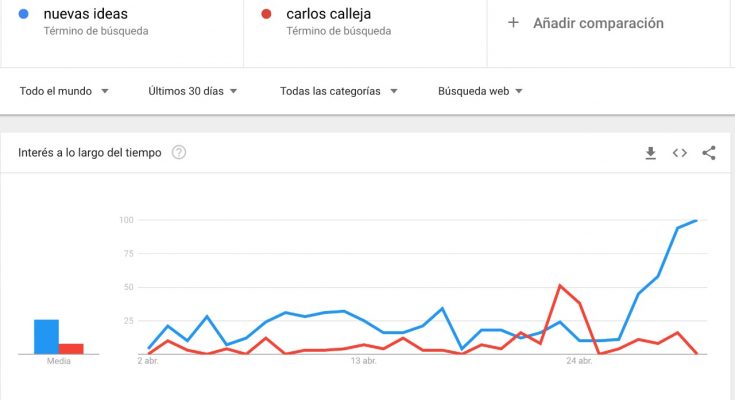Image resolution: width=735 pixels, height=400 pixels.
Task: Select the red line peak near 50
Action: tap(560, 285)
